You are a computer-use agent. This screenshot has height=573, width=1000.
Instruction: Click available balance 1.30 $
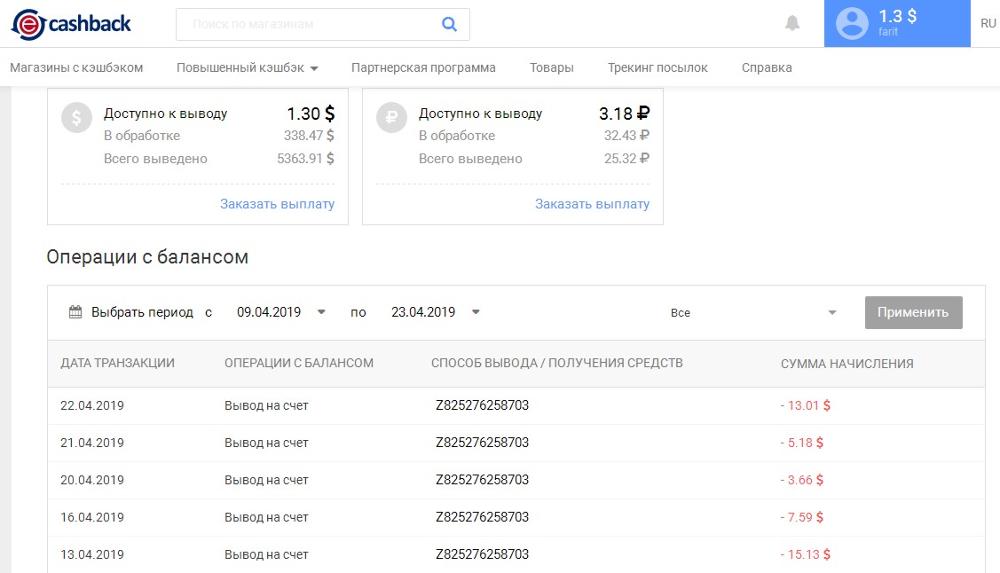(311, 114)
